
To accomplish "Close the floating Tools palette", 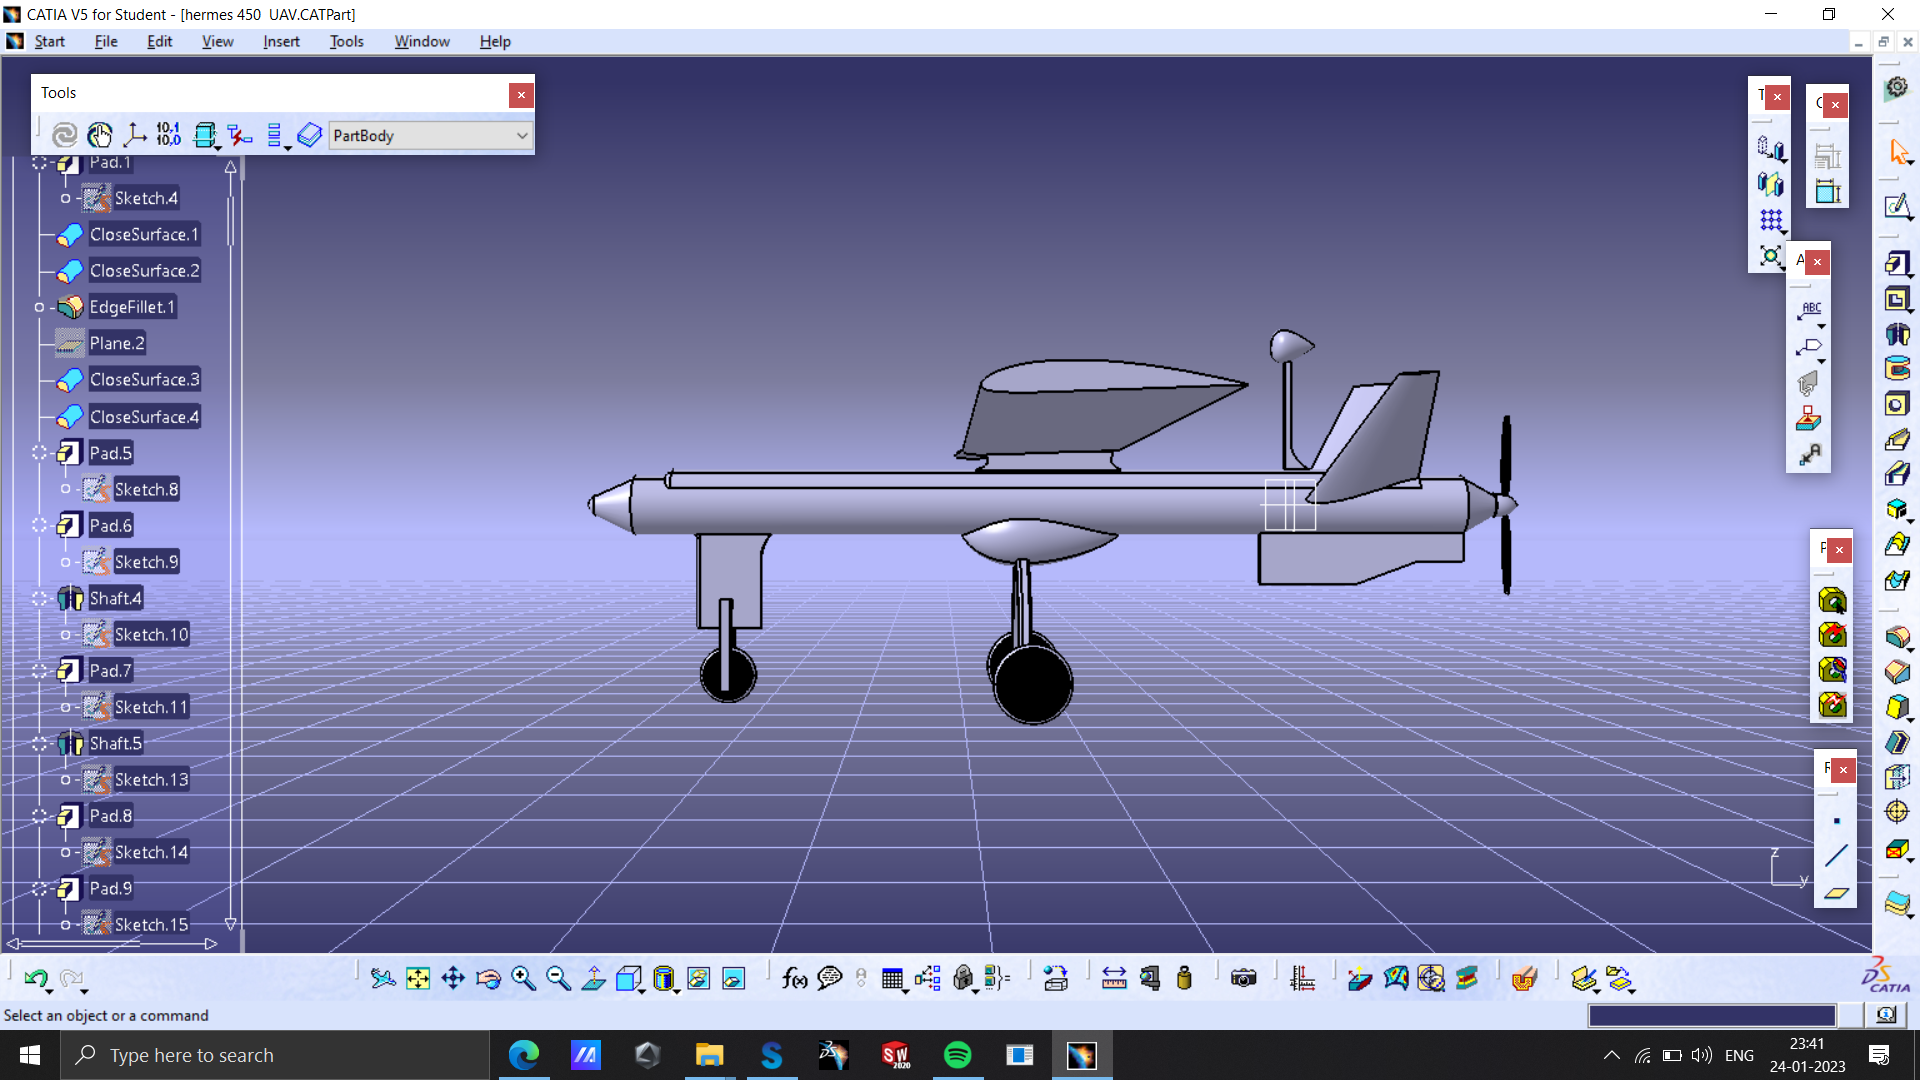I will tap(521, 95).
